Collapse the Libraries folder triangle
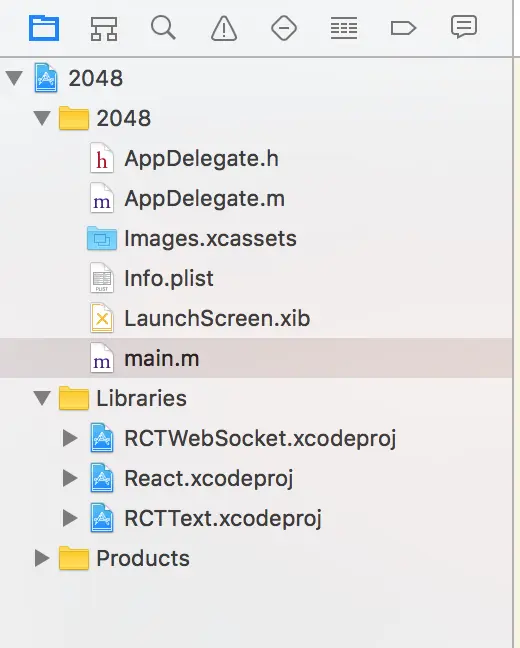 coord(42,398)
